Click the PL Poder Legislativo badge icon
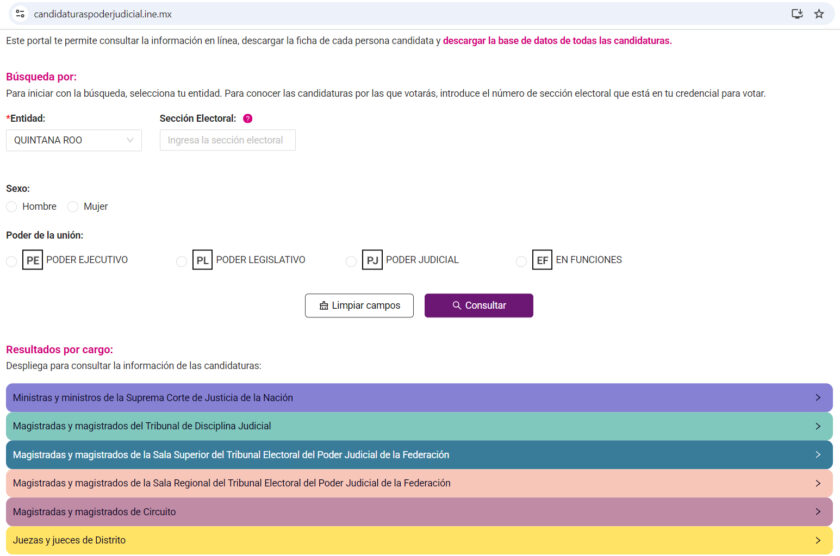Viewport: 840px width, 556px height. [x=202, y=260]
